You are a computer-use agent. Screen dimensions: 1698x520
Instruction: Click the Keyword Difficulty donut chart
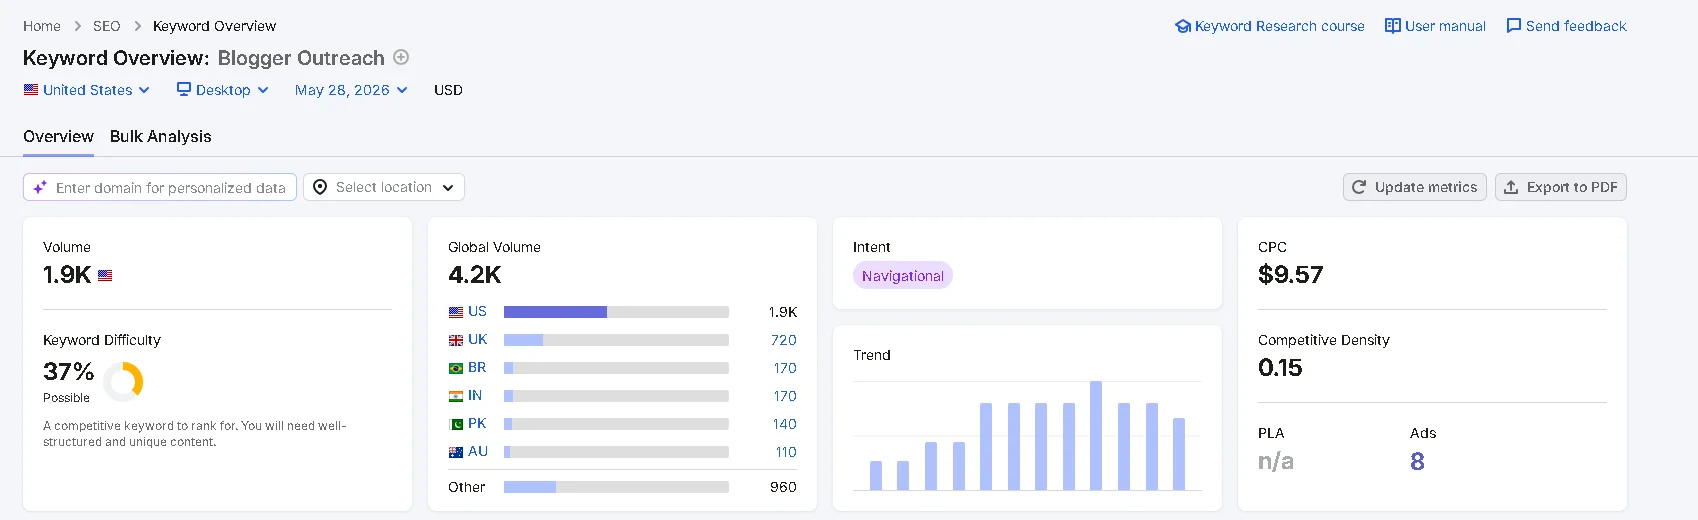point(123,381)
